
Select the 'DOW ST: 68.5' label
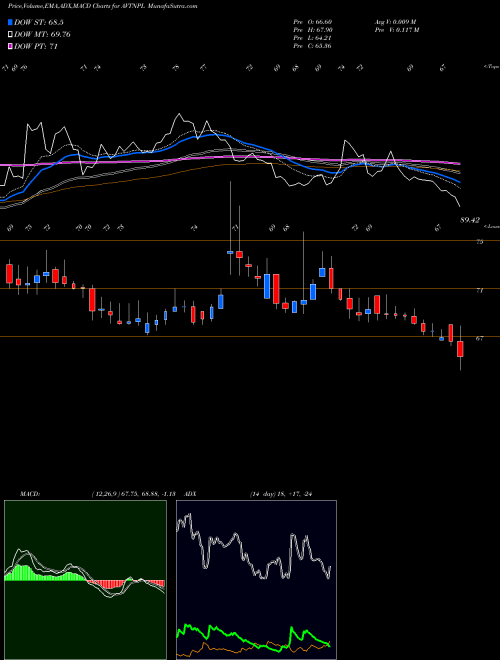(x=39, y=22)
